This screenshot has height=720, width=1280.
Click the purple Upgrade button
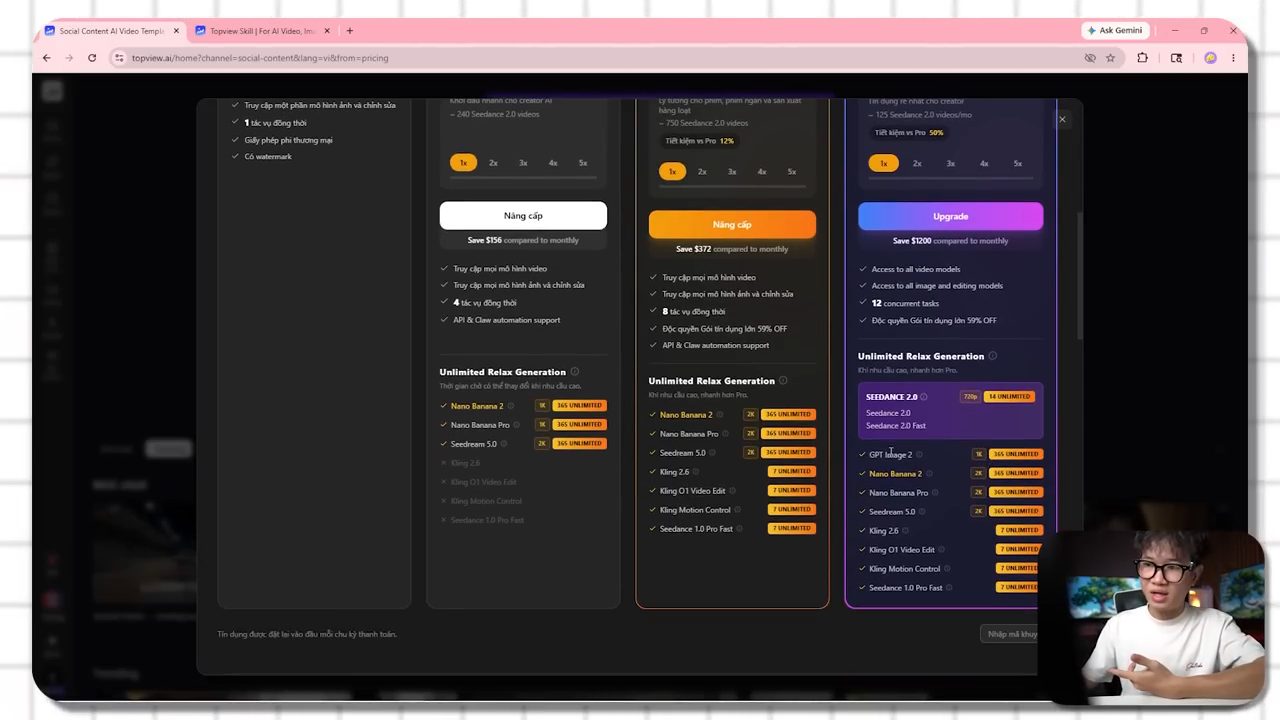[950, 216]
